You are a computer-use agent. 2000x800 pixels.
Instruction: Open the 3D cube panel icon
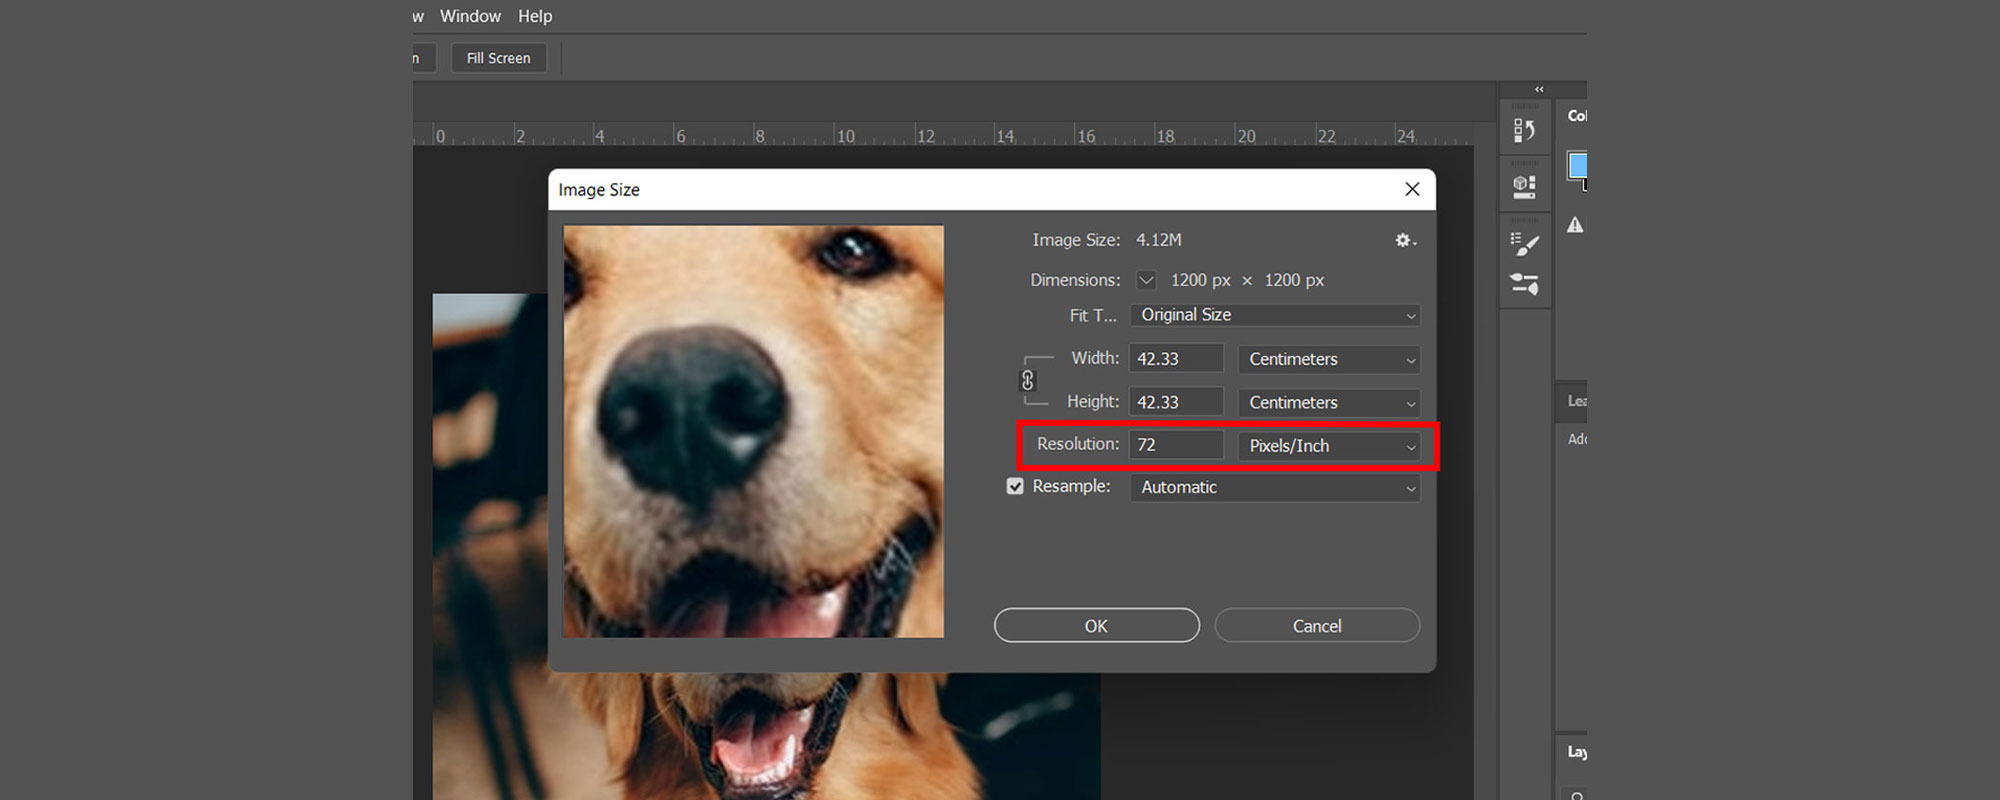click(1524, 186)
